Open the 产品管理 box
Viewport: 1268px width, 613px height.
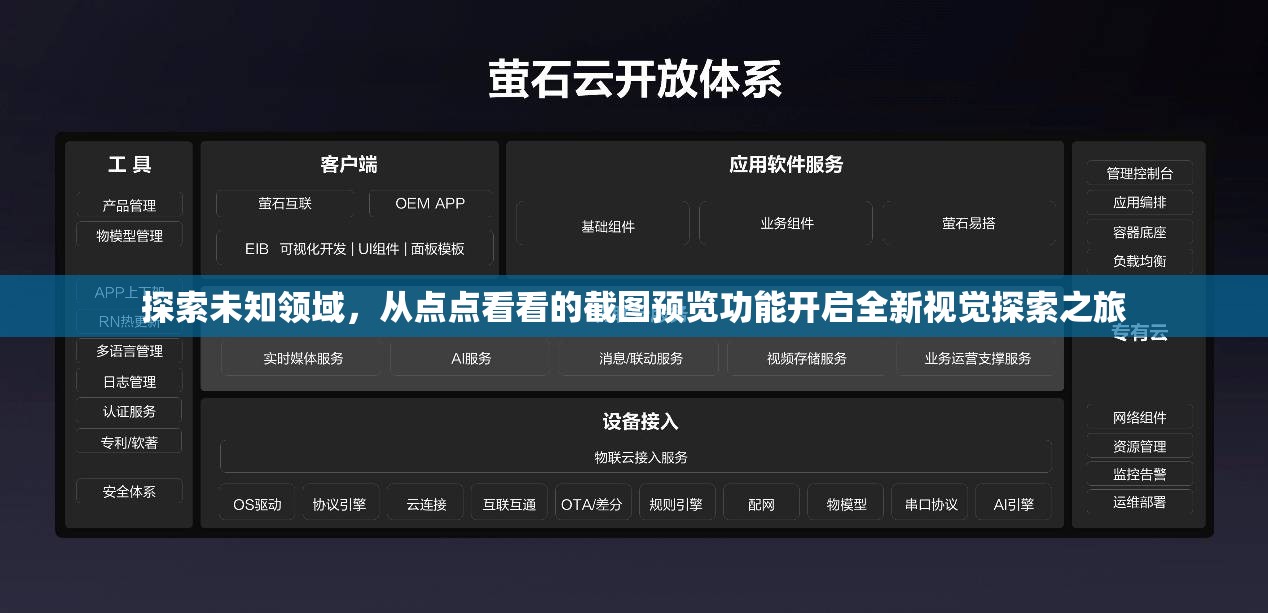pos(129,205)
